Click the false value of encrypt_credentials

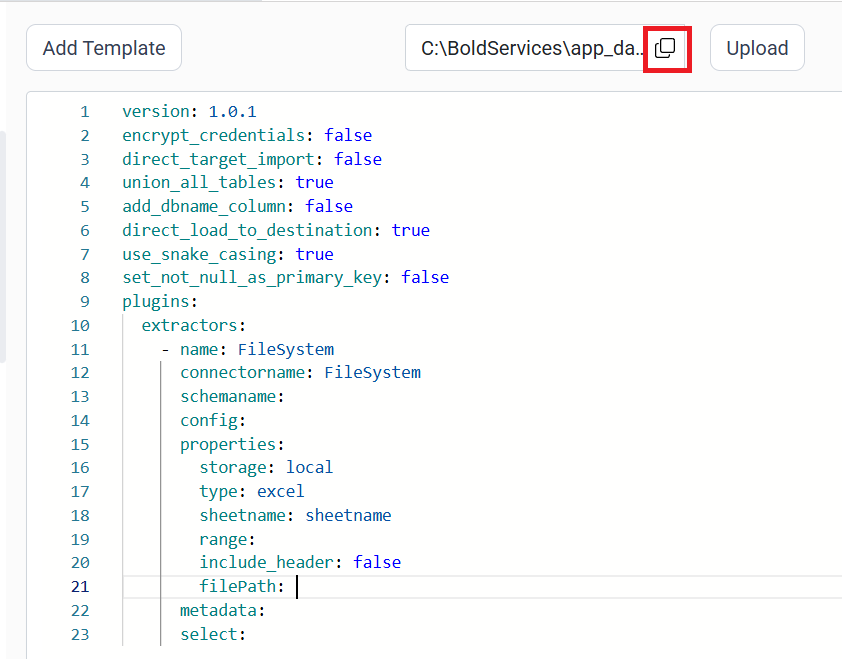tap(348, 135)
